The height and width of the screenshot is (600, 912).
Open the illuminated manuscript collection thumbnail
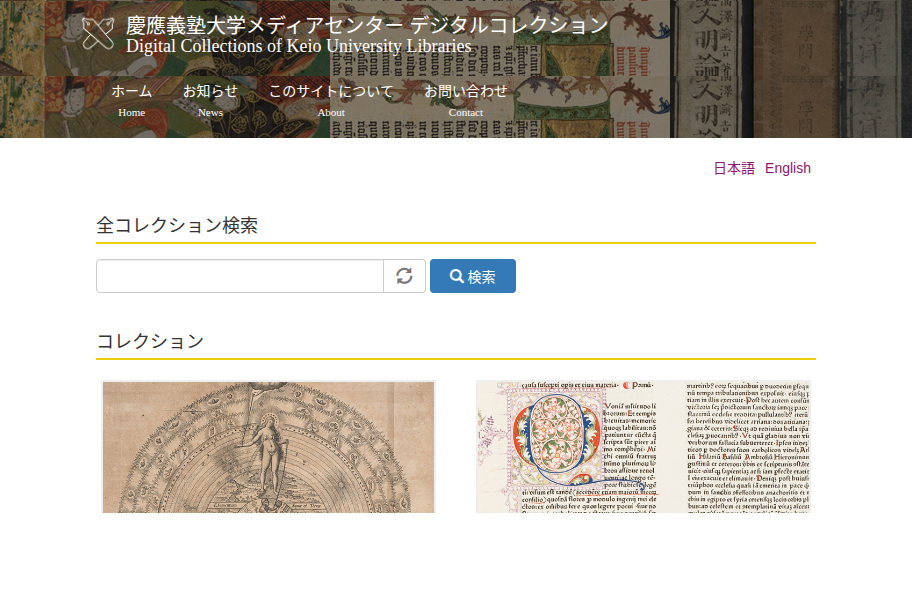pyautogui.click(x=643, y=447)
